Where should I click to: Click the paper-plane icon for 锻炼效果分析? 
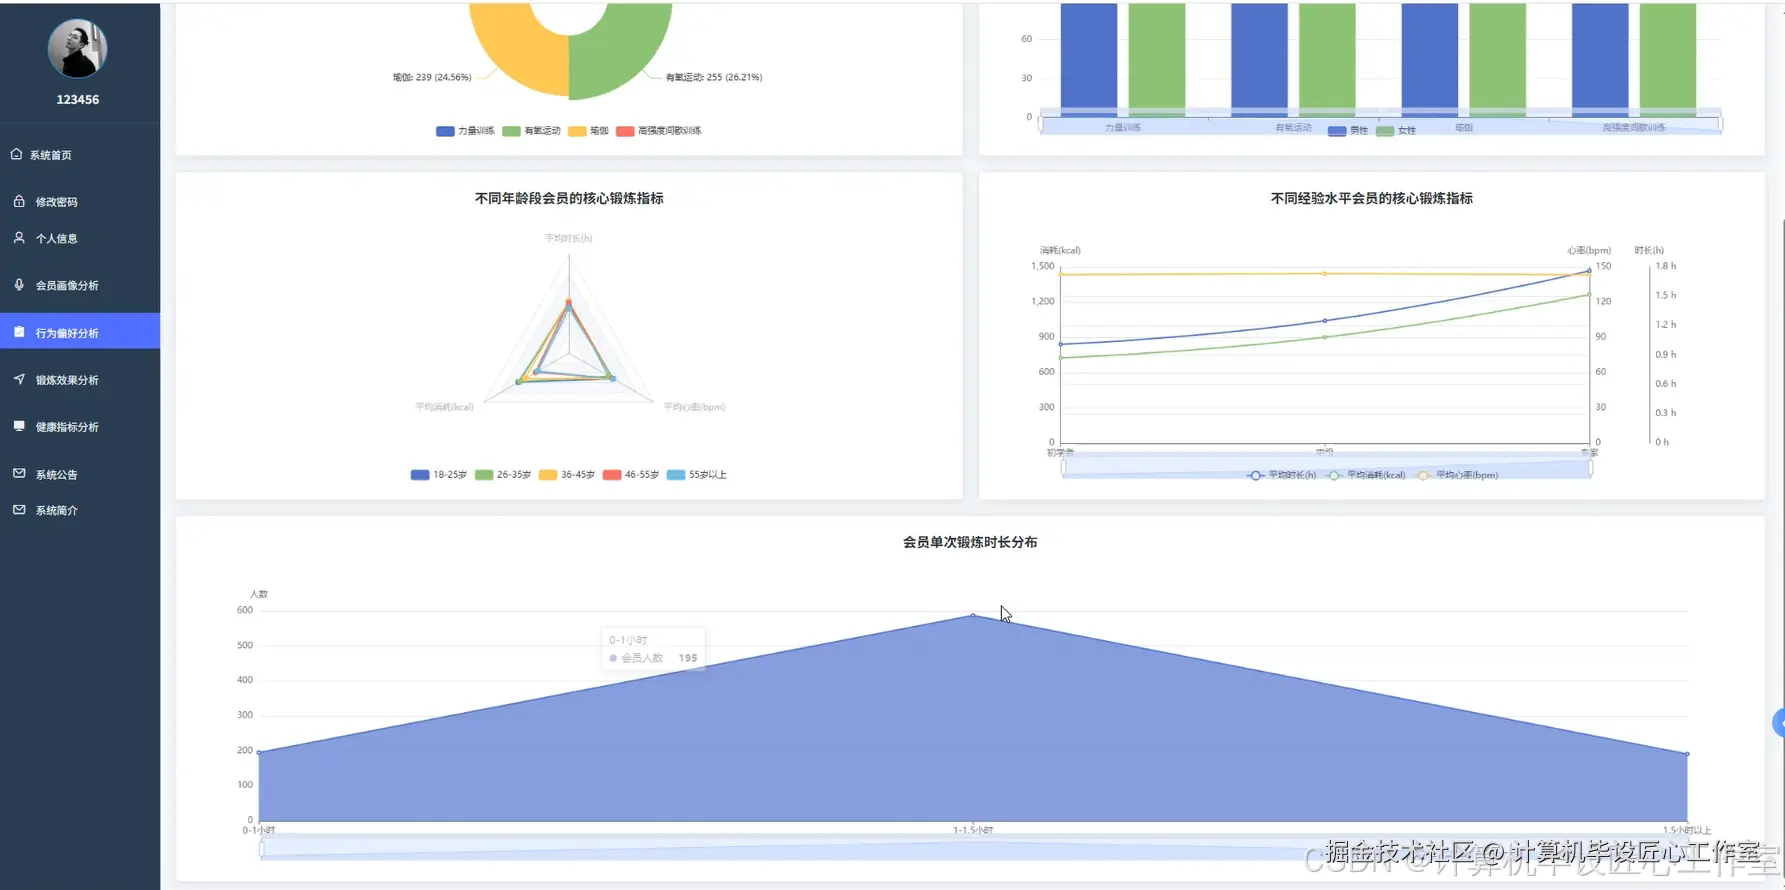(x=19, y=379)
